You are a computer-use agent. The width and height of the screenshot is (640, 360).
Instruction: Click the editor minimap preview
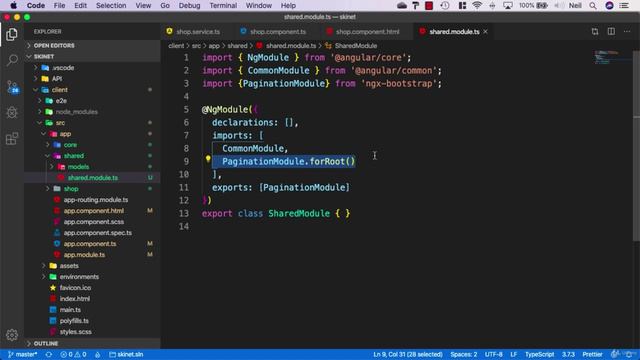612,57
